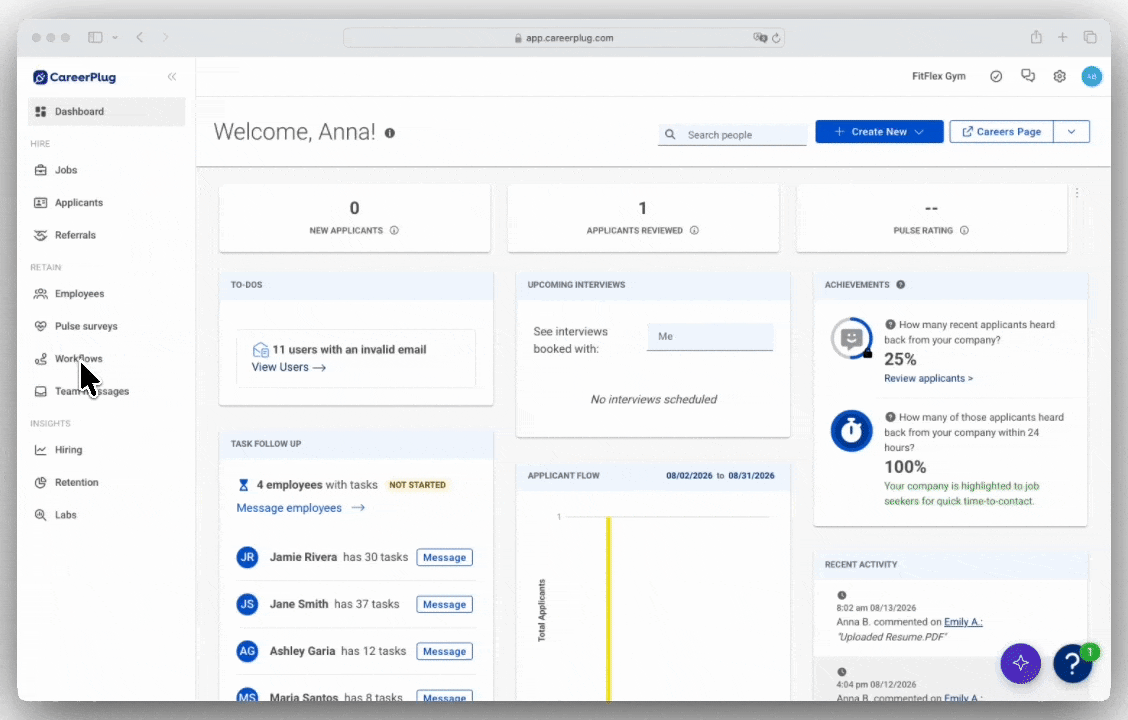Screen dimensions: 1128x720
Task: Open the help question mark bubble
Action: [x=1073, y=663]
